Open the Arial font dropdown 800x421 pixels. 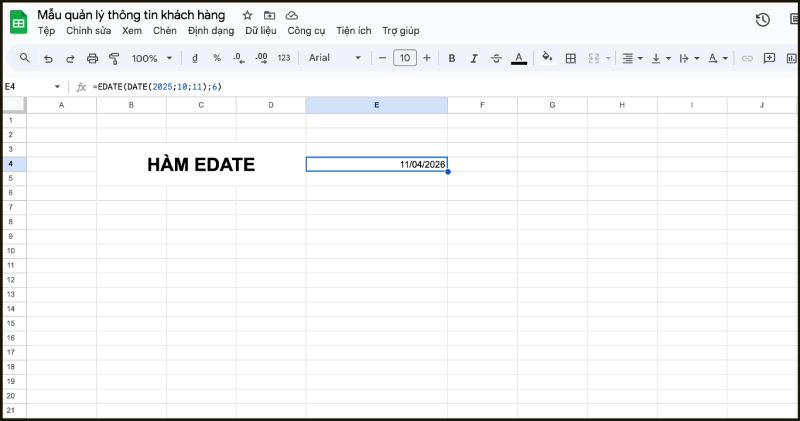tap(335, 58)
